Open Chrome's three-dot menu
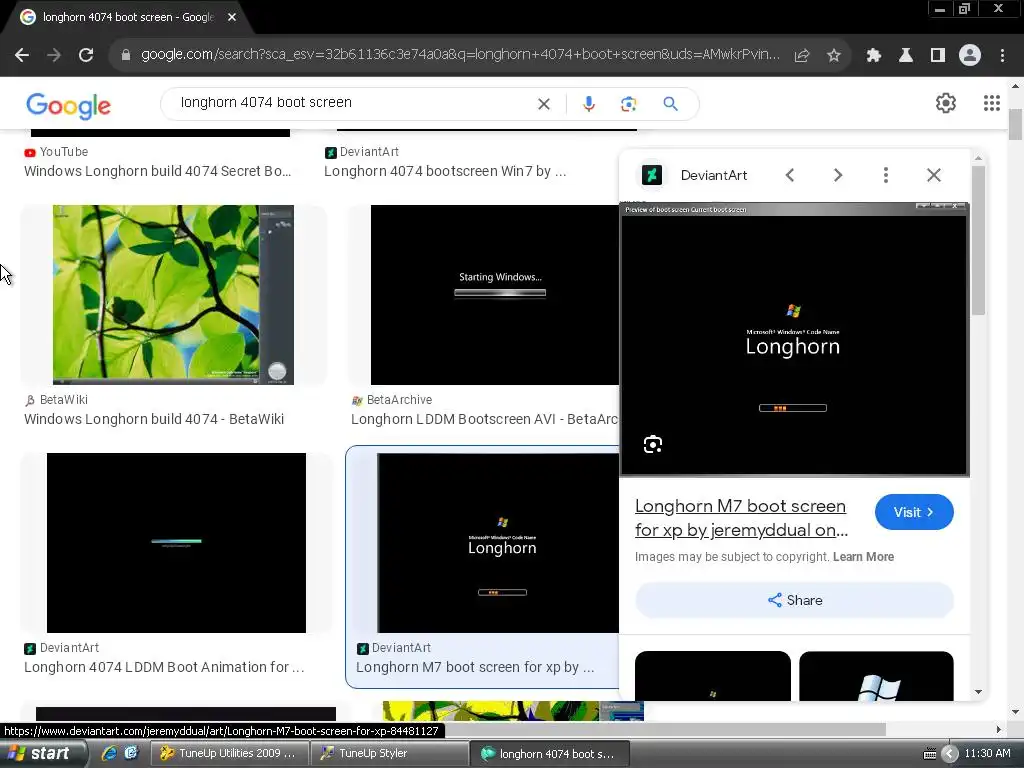1024x768 pixels. click(x=1002, y=55)
